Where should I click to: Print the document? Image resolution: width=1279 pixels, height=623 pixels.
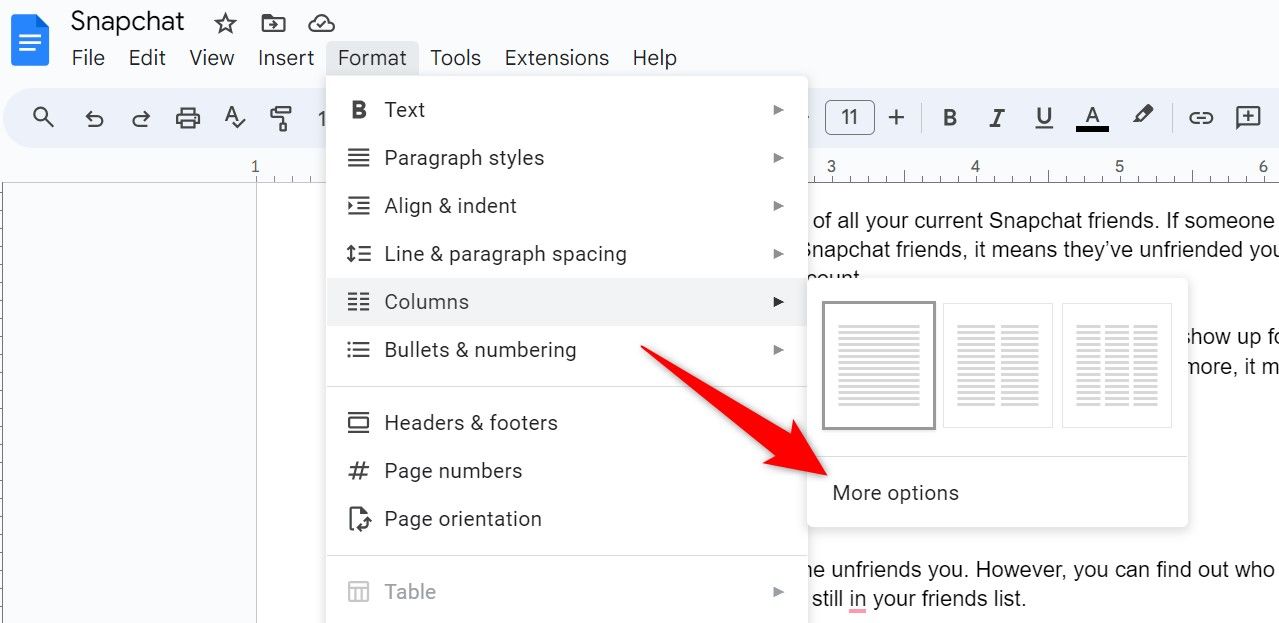coord(188,118)
